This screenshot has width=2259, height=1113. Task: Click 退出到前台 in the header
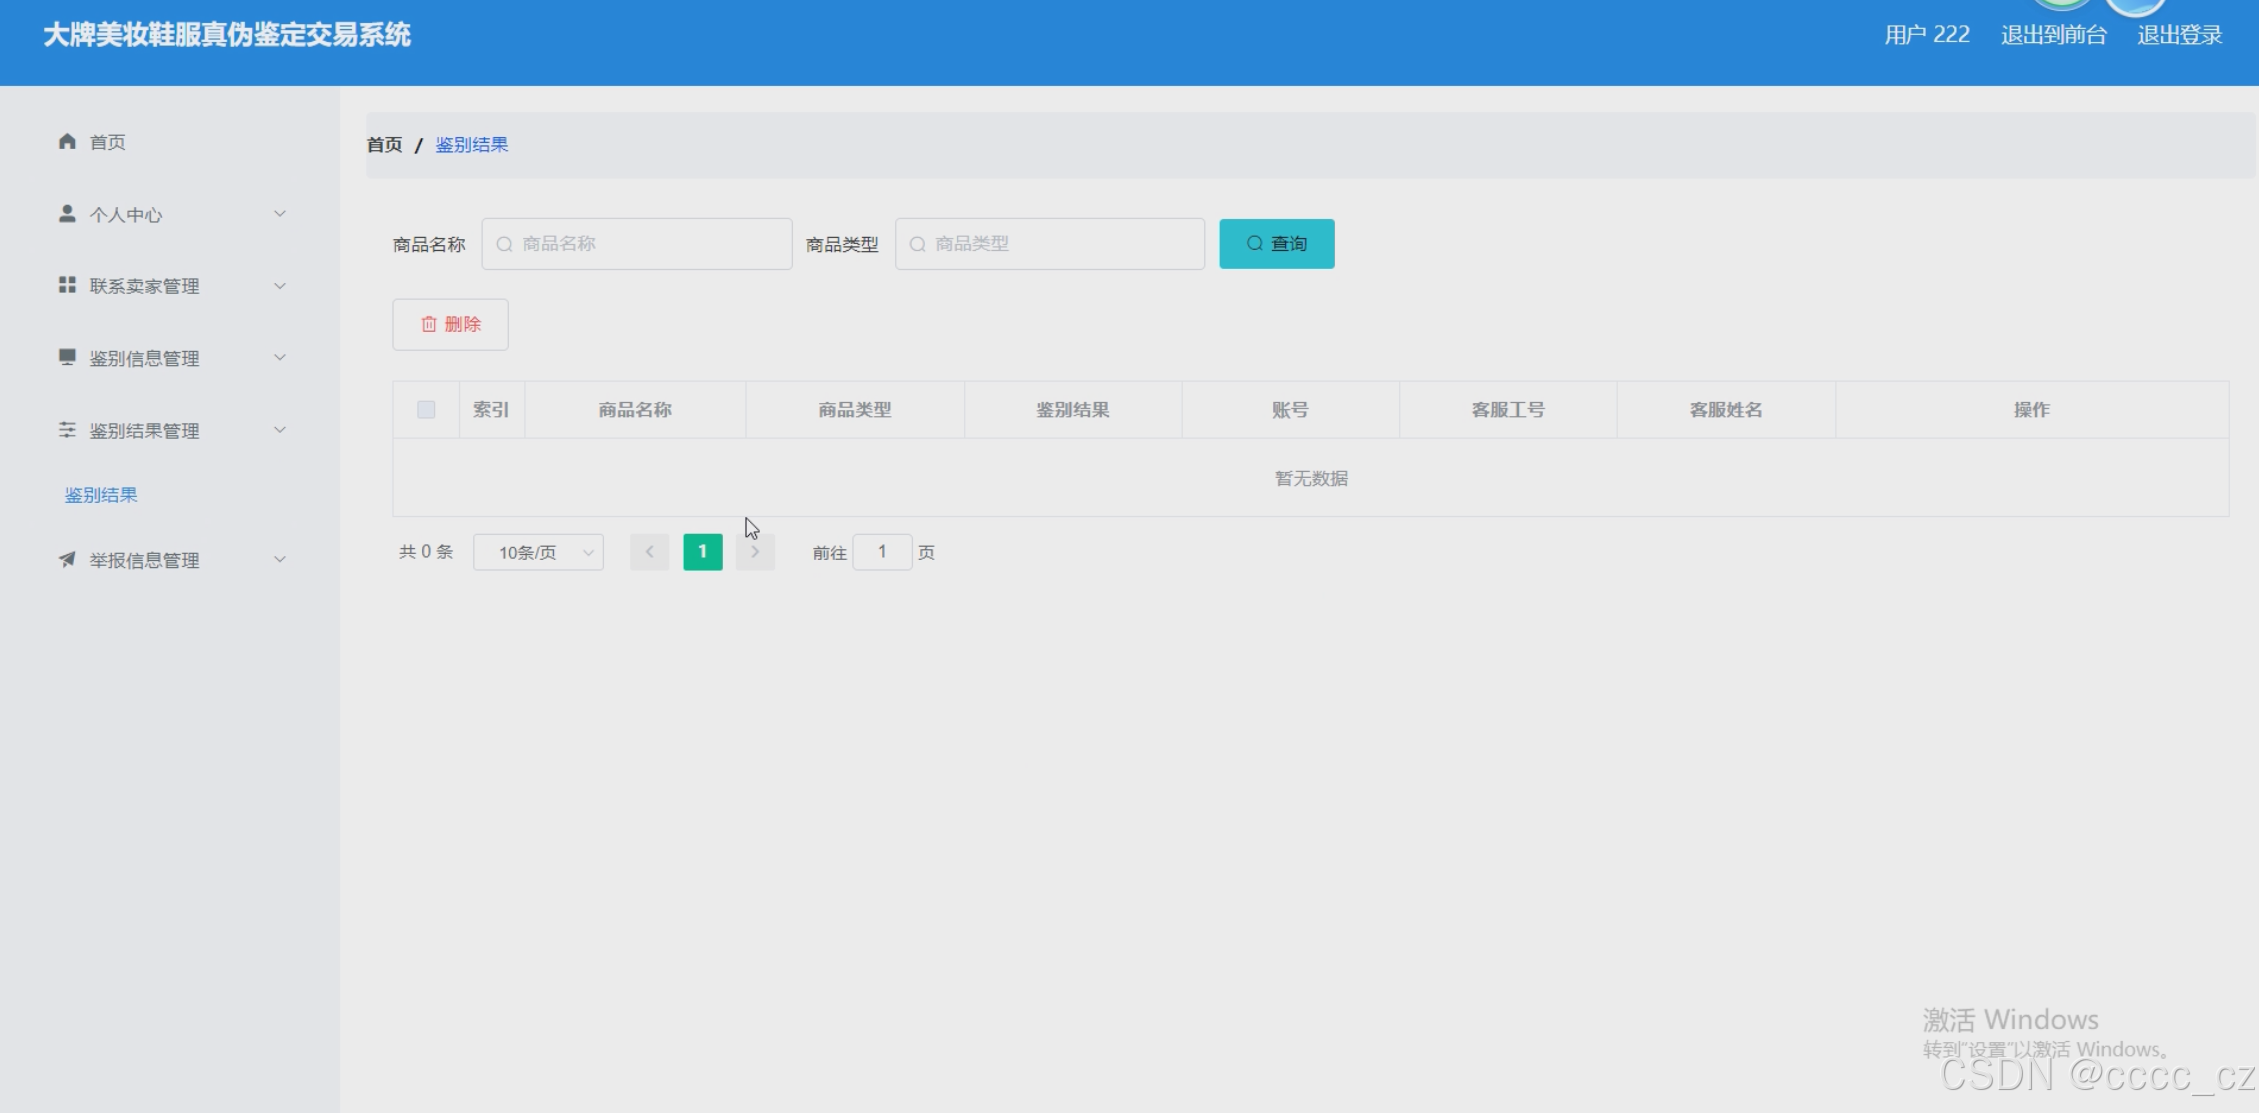click(x=2053, y=35)
